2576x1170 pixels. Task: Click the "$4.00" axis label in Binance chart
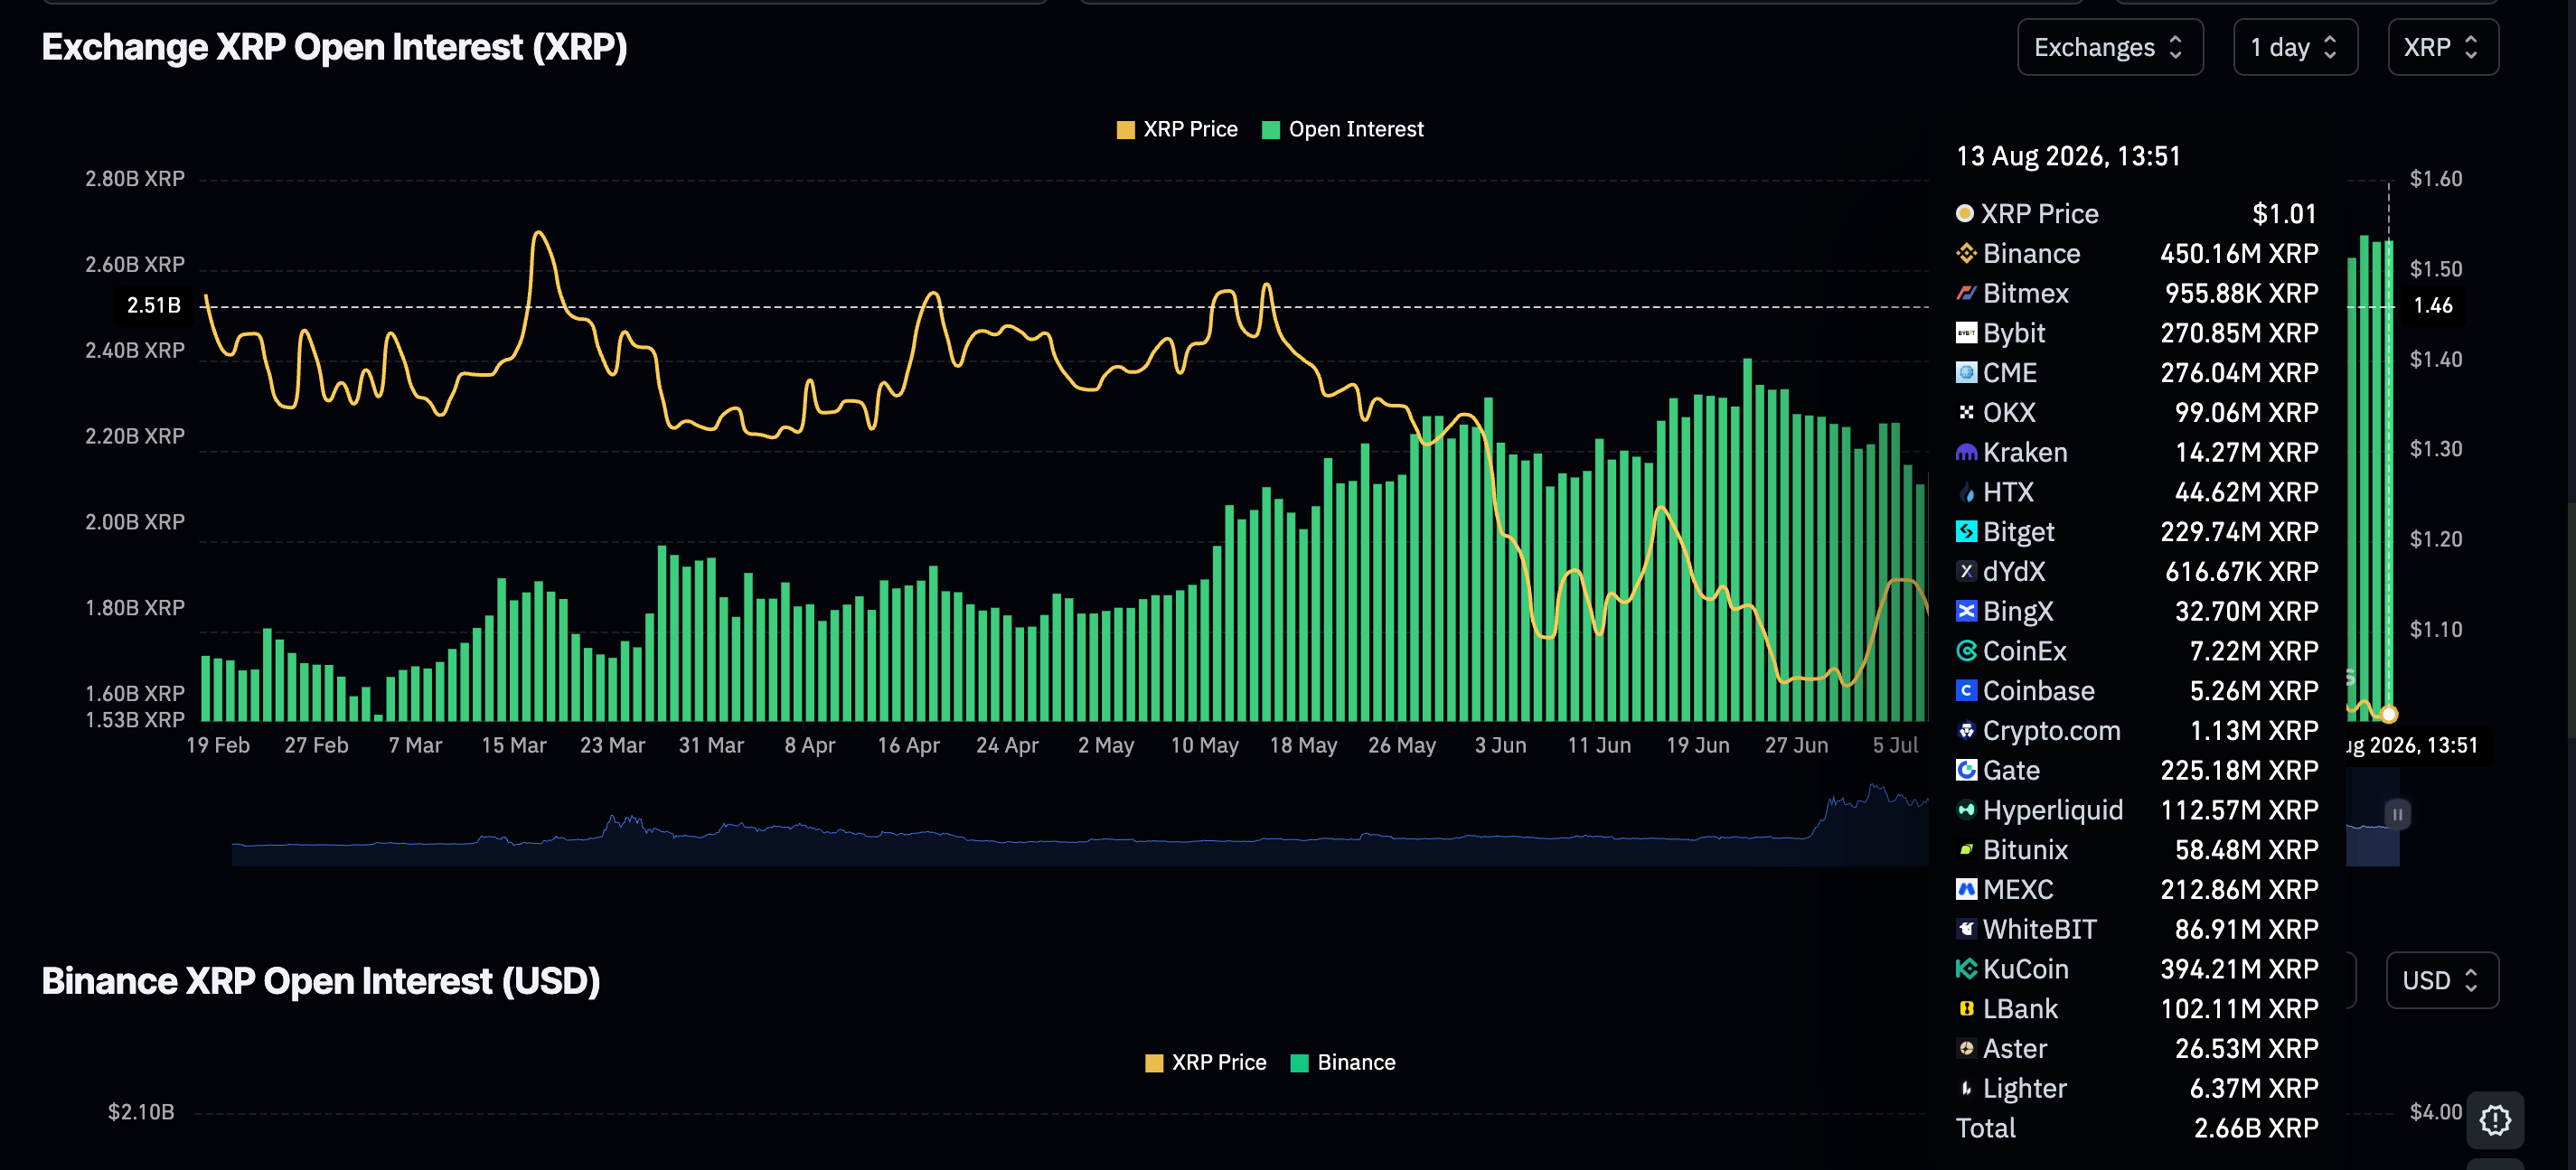2435,1112
